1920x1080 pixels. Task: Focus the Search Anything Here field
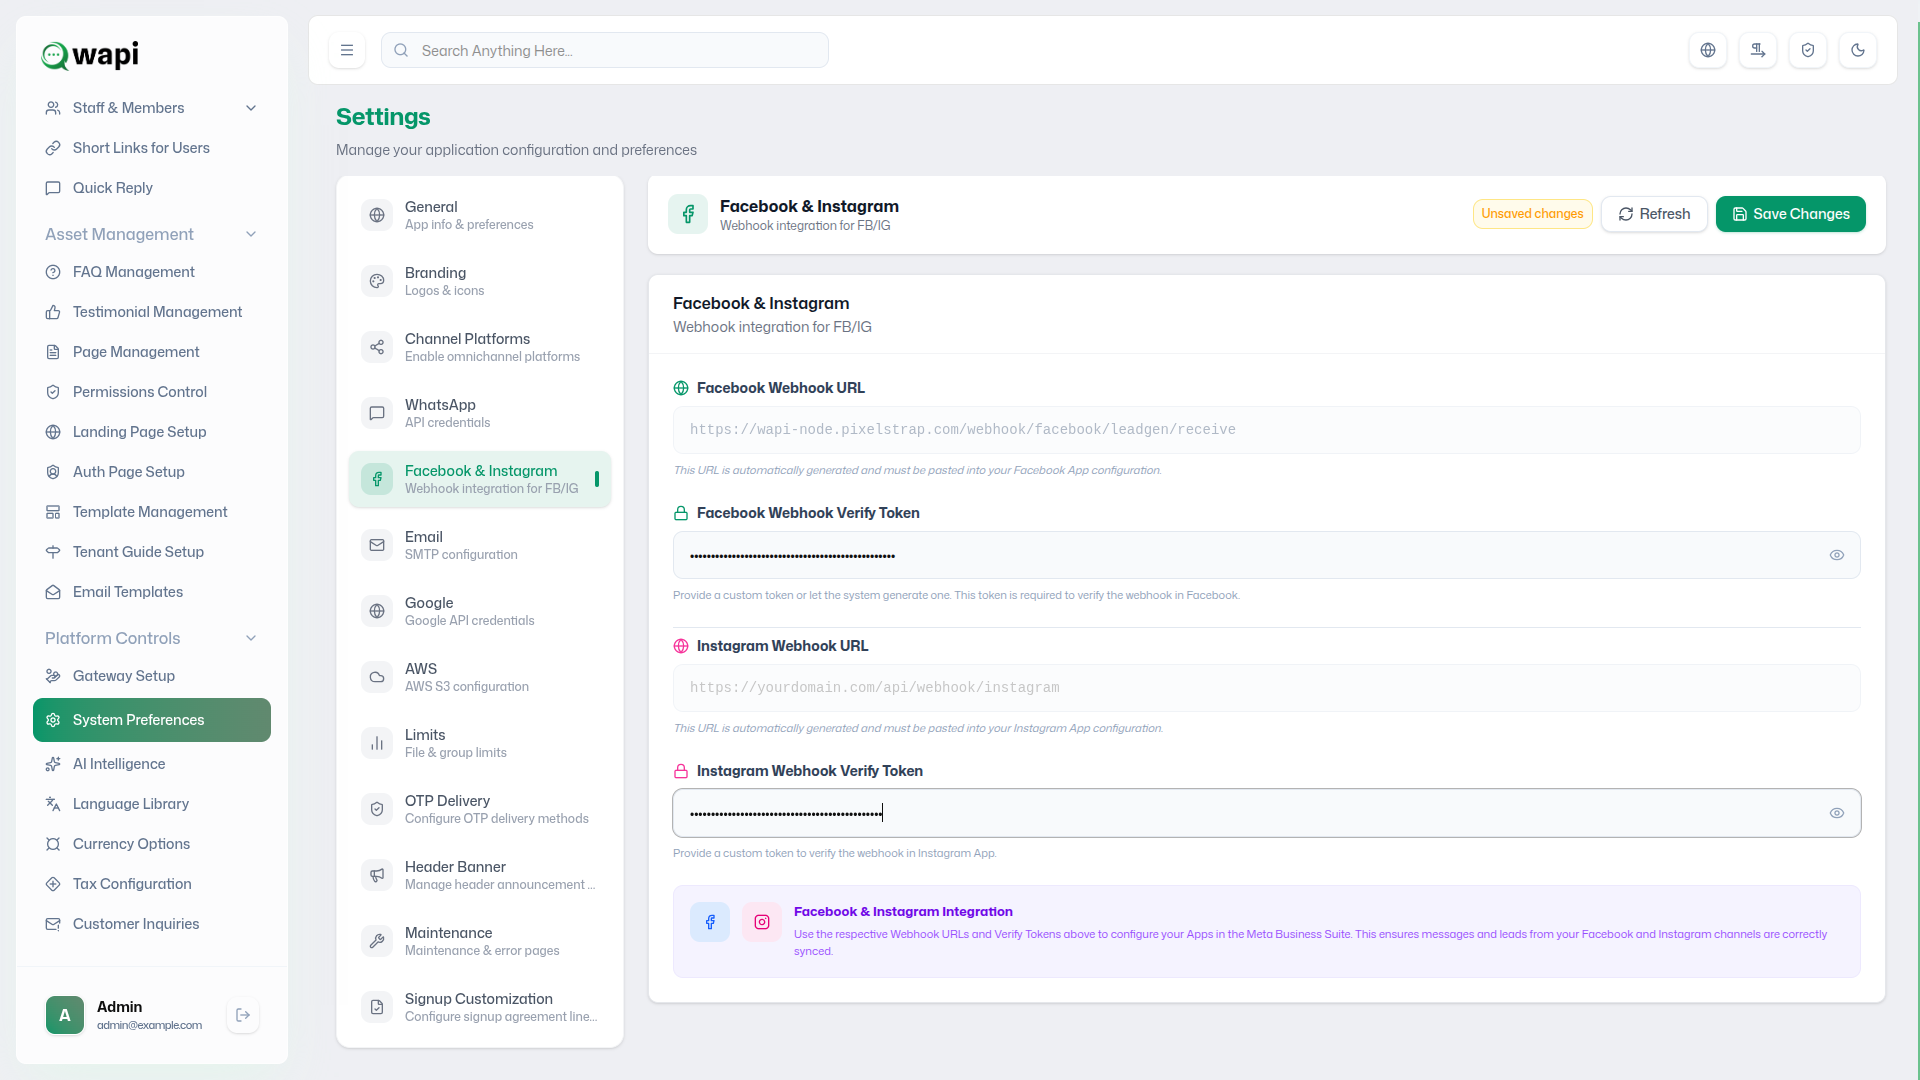[604, 50]
